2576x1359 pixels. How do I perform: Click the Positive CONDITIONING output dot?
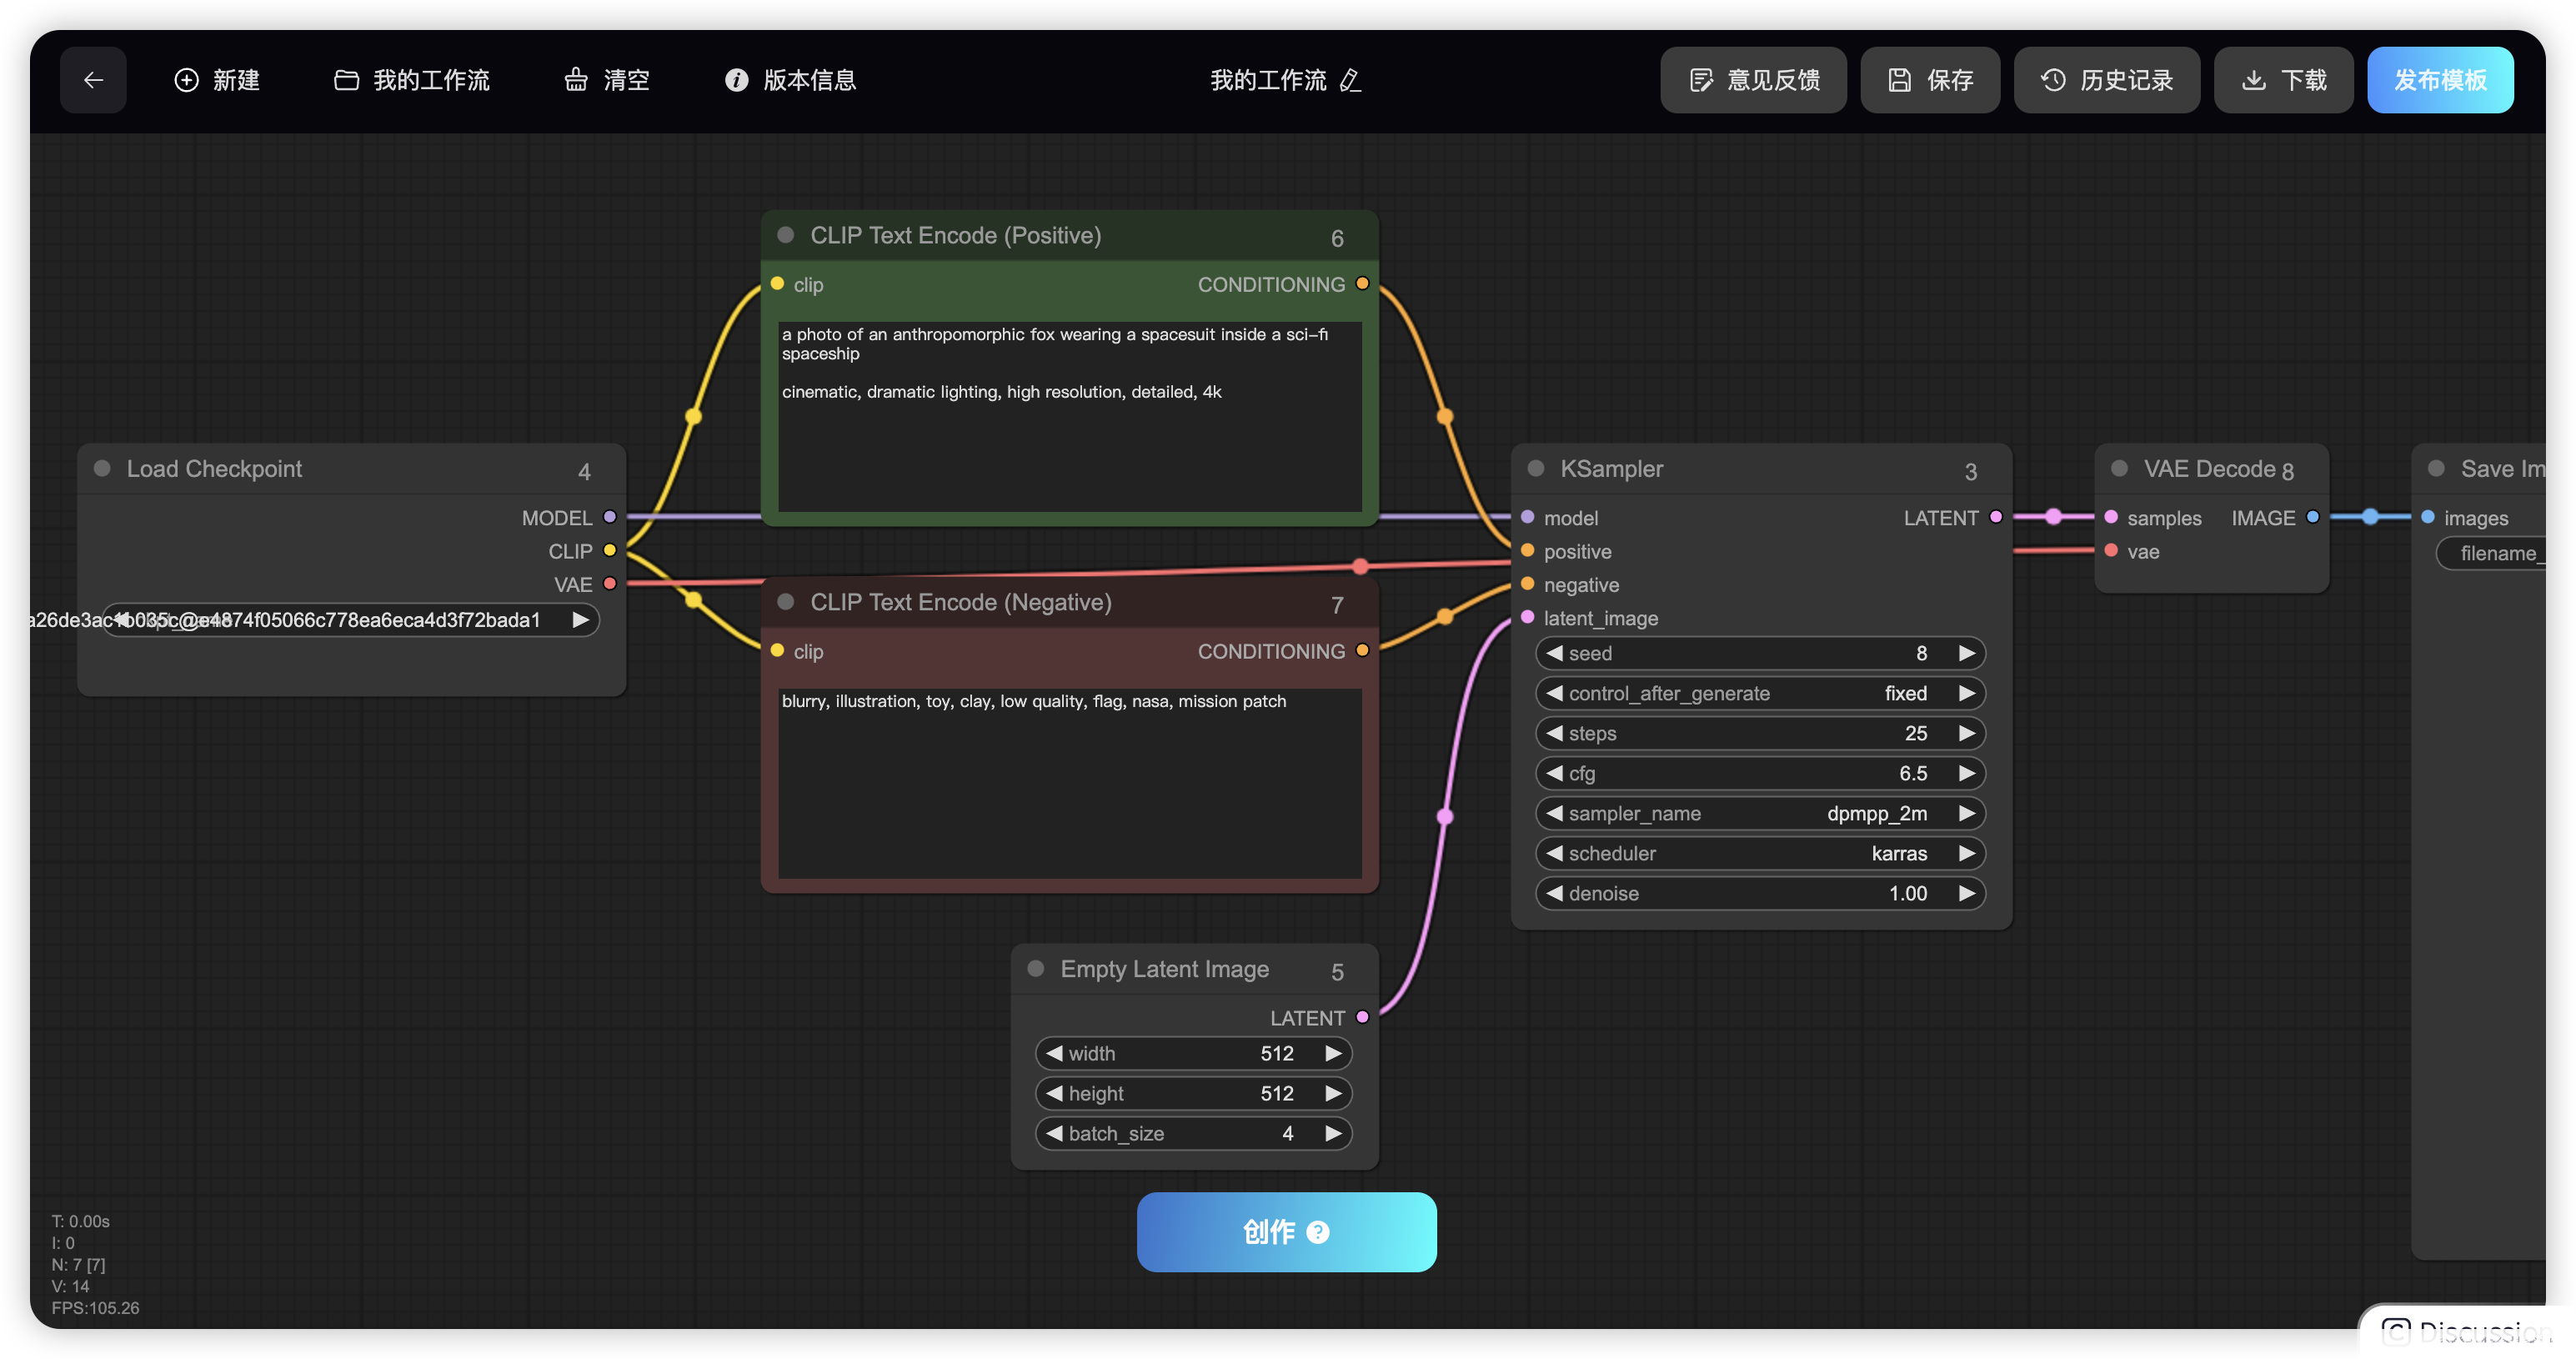(x=1362, y=284)
